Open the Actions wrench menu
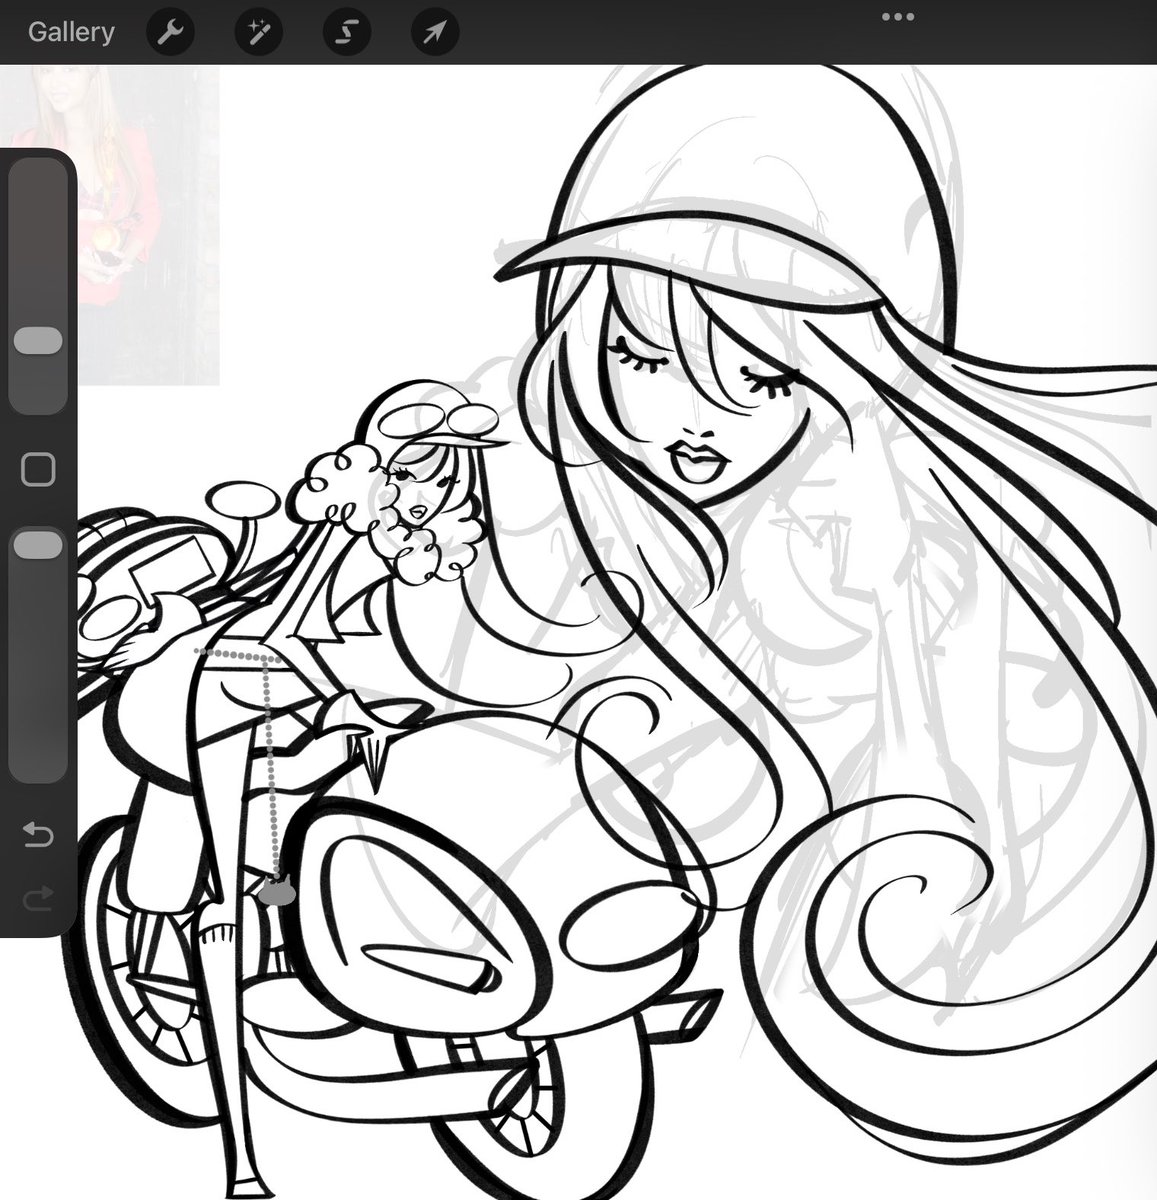The image size is (1157, 1200). tap(170, 32)
